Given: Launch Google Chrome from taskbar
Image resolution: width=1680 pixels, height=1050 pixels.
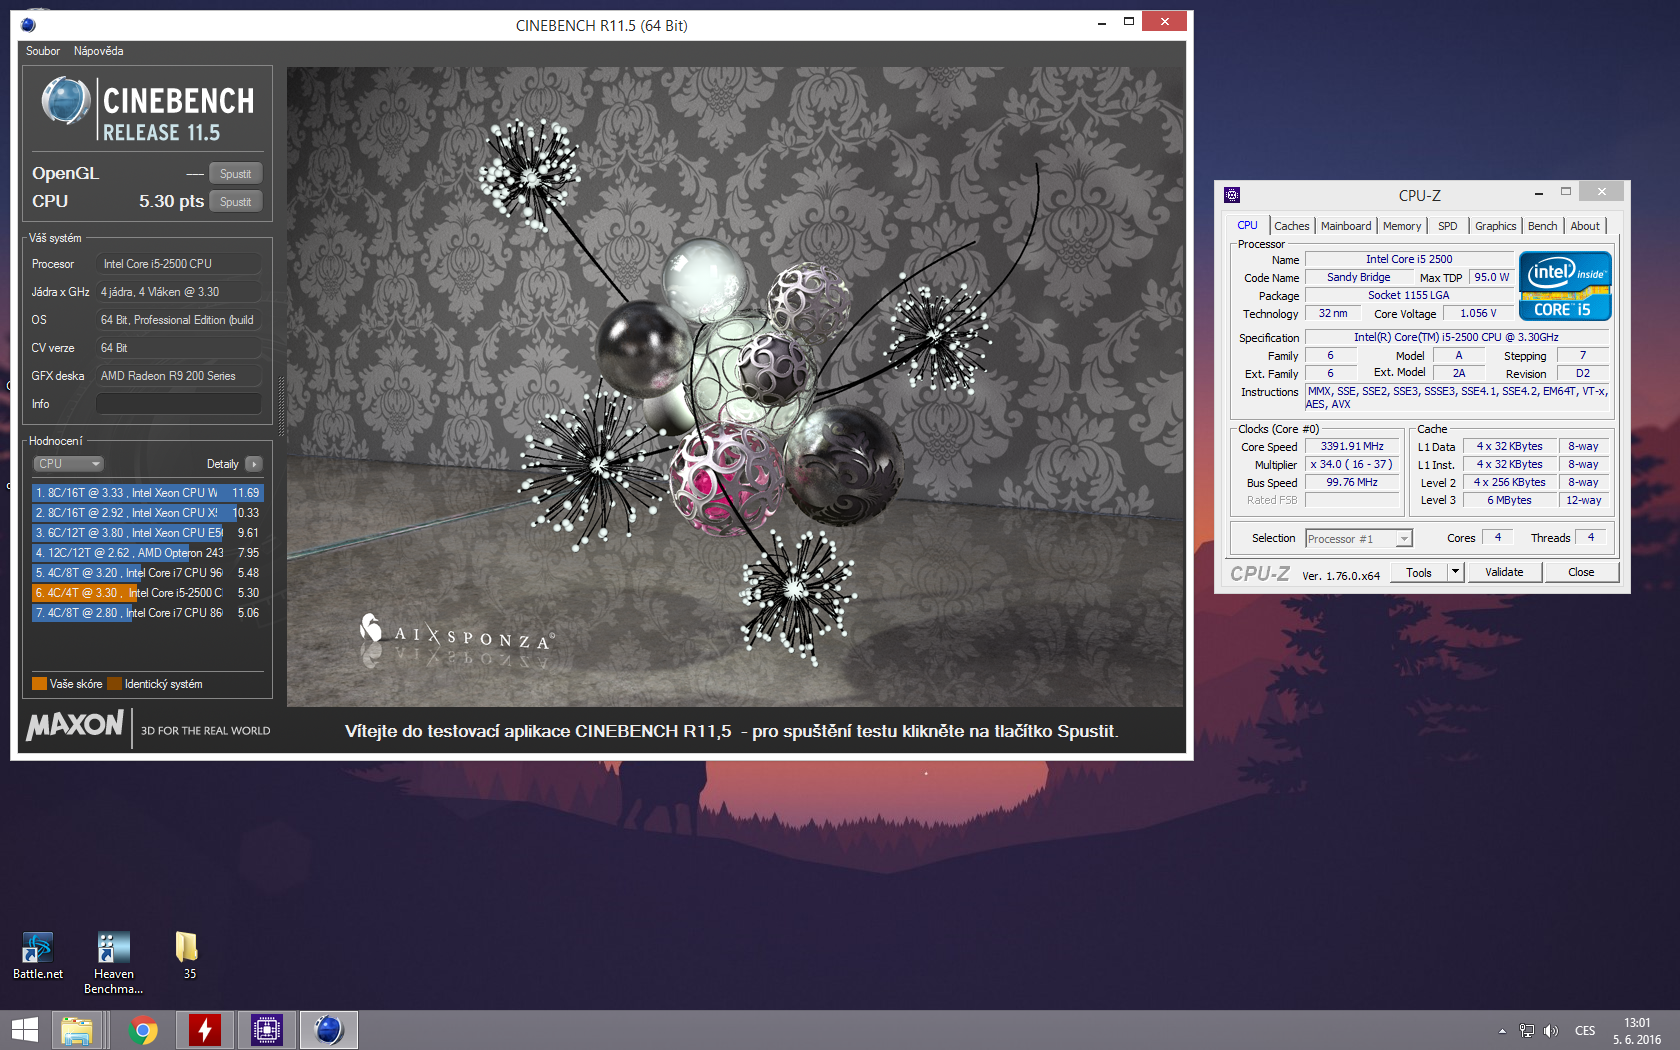Looking at the screenshot, I should 143,1030.
